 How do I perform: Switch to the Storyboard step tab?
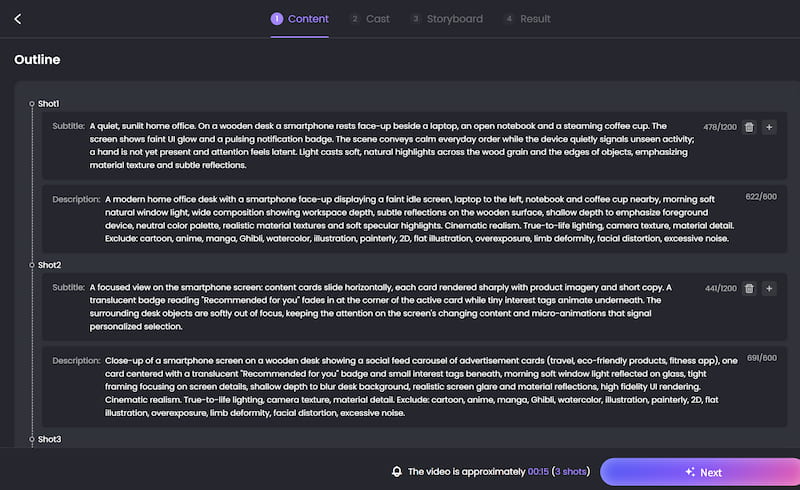[447, 19]
